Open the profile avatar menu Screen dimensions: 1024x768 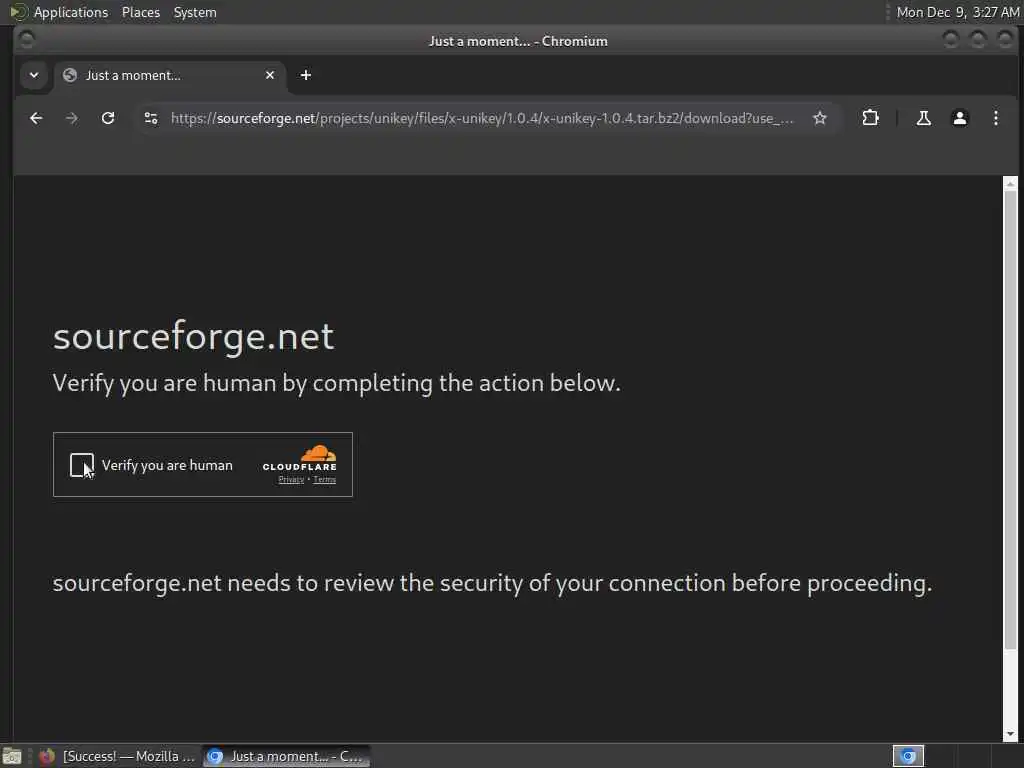coord(959,118)
